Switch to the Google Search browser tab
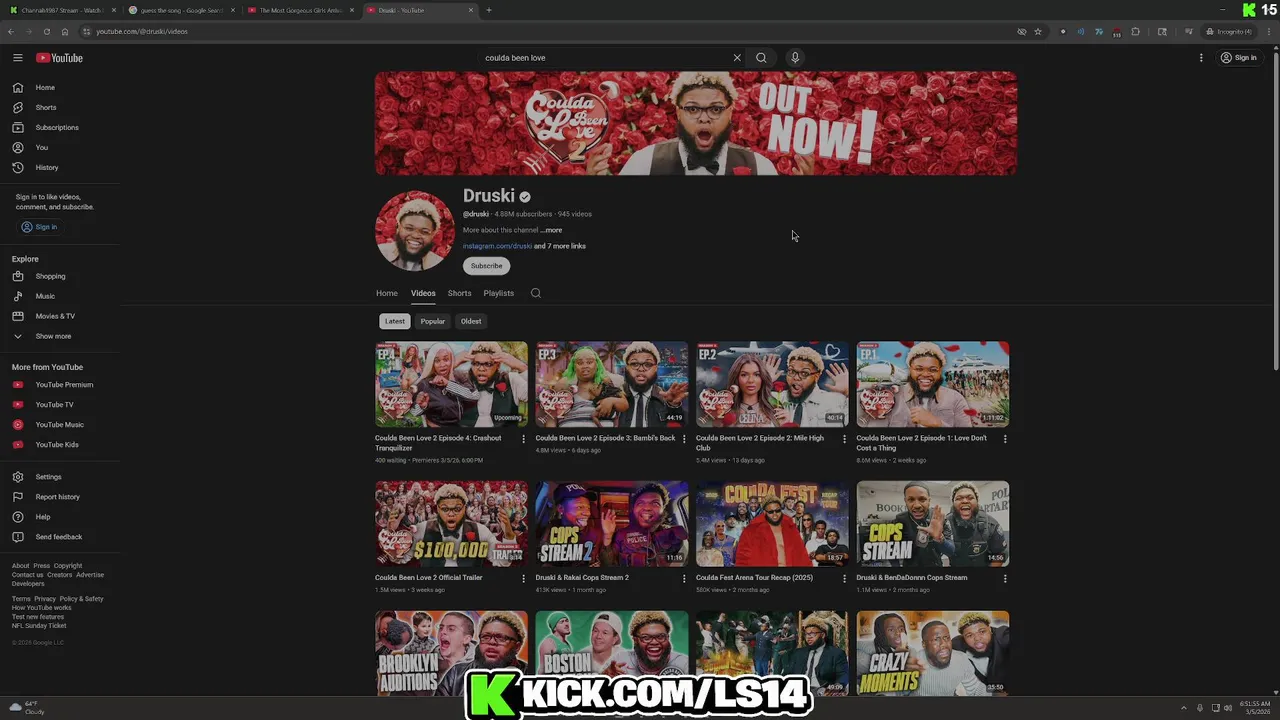 [x=182, y=10]
